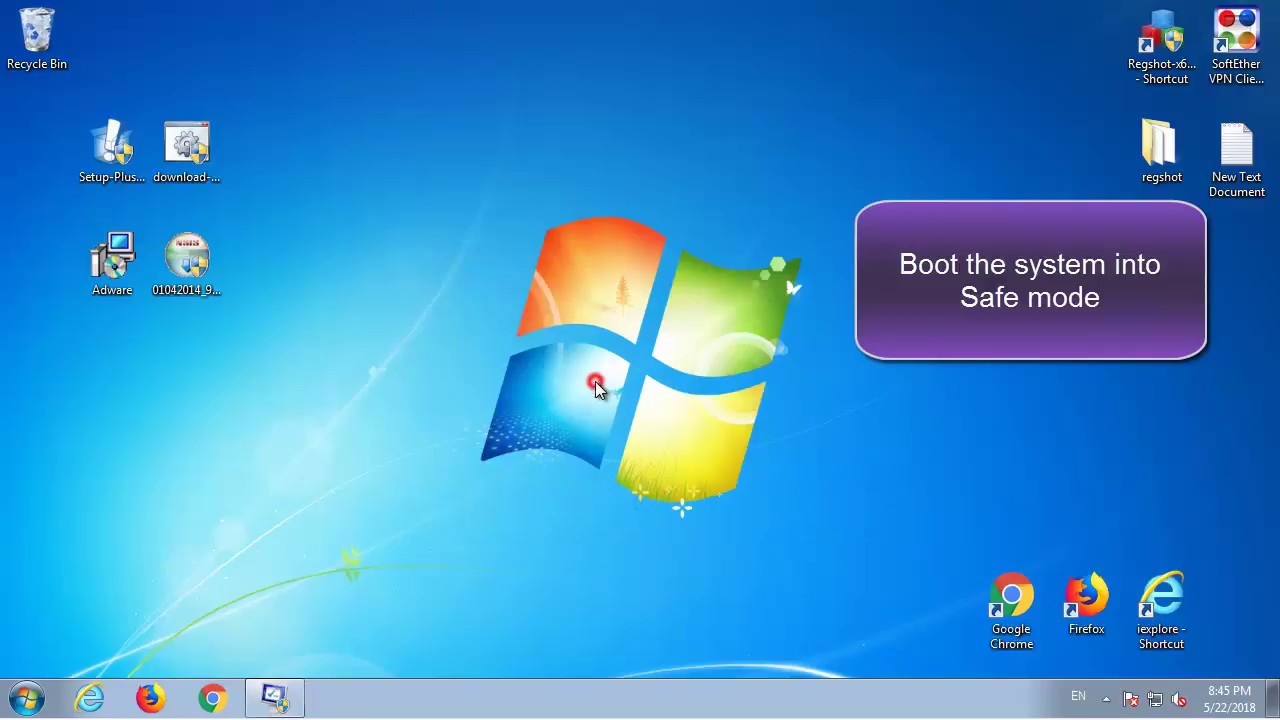Select the Adware desktop icon

[x=112, y=265]
